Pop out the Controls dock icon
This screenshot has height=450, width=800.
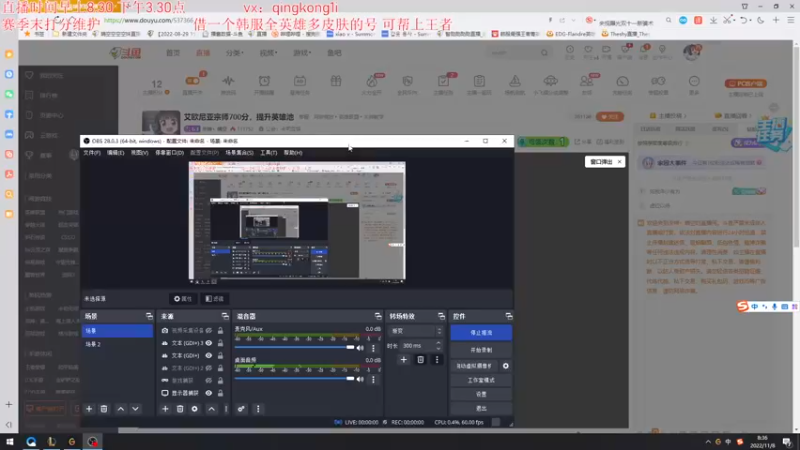(x=509, y=316)
